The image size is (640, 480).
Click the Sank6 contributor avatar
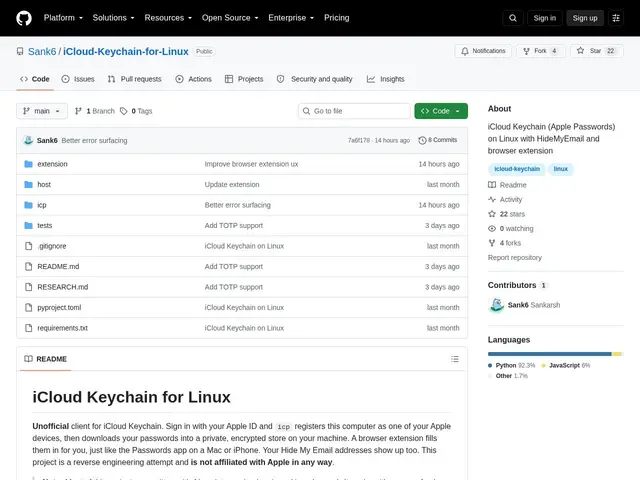coord(496,305)
